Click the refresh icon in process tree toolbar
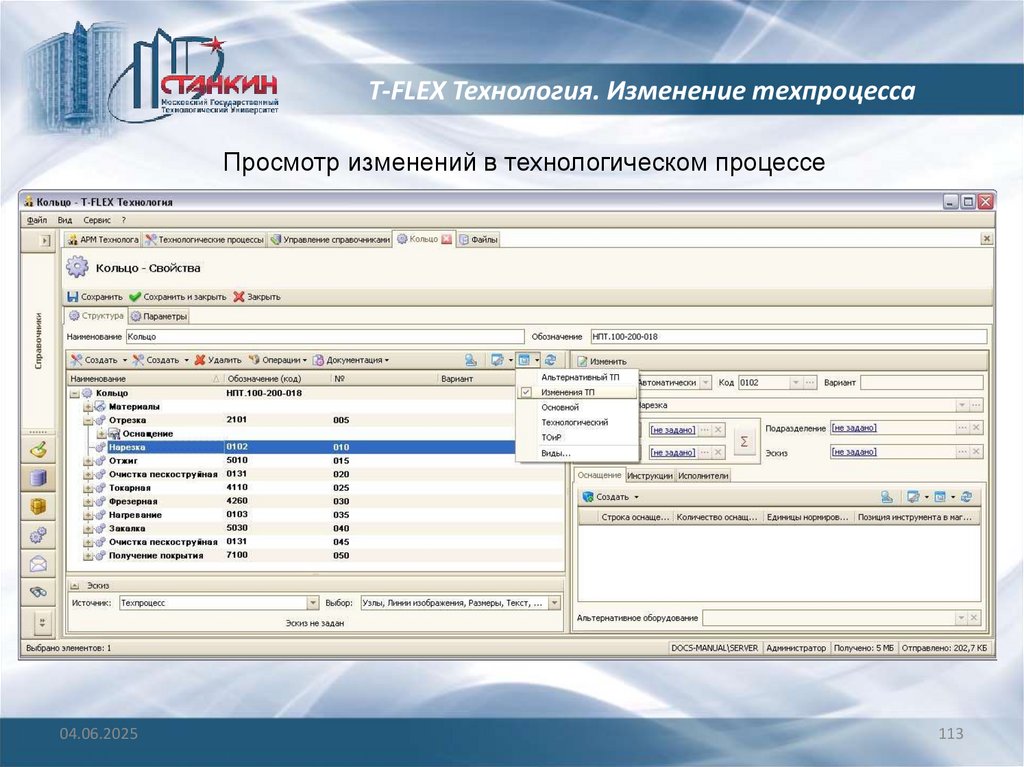 coord(551,360)
